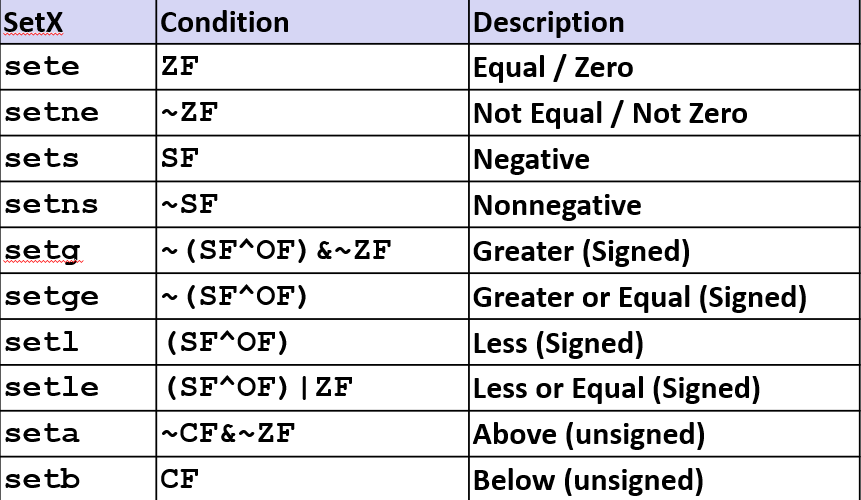Click the setge instruction cell
Viewport: 861px width, 500px height.
[x=52, y=297]
